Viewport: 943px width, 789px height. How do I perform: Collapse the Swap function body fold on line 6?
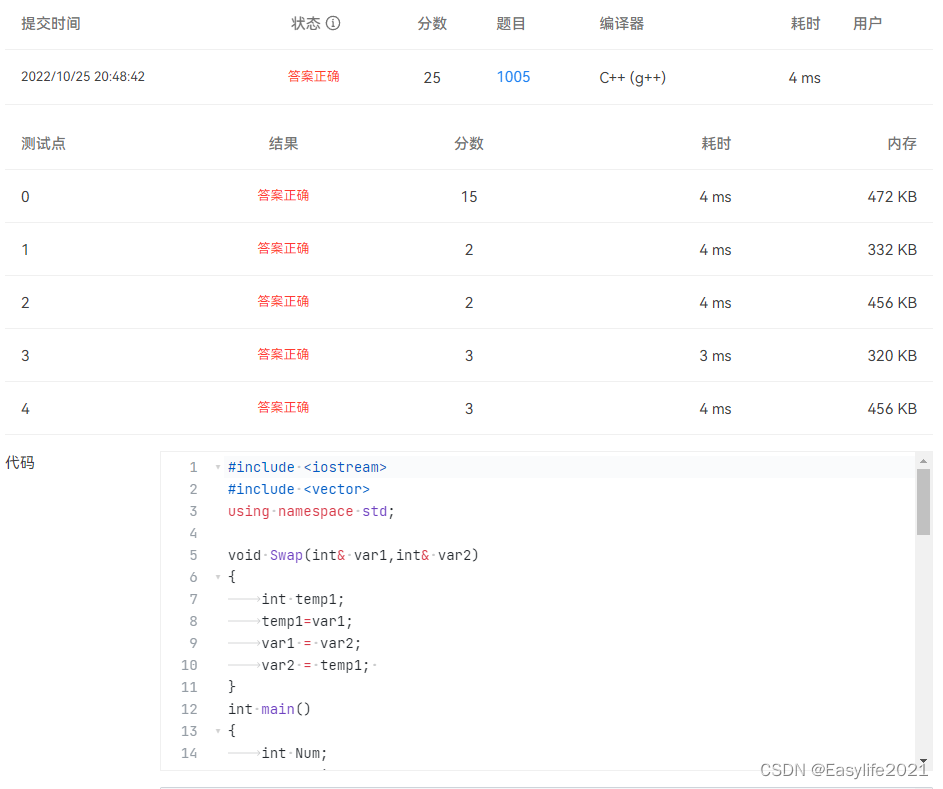pos(216,577)
